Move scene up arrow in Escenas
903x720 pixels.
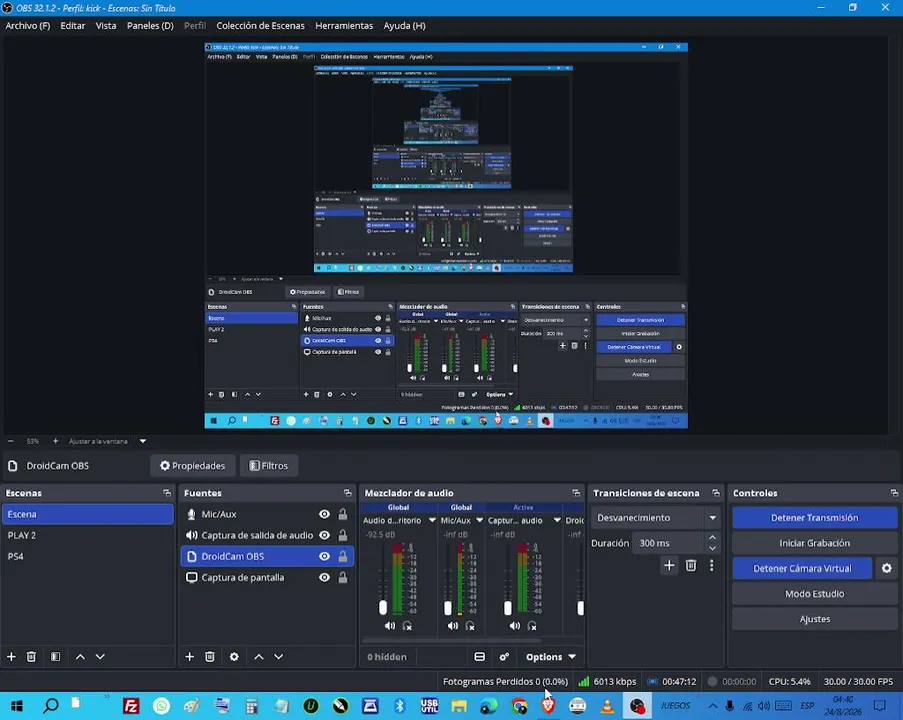(x=80, y=657)
